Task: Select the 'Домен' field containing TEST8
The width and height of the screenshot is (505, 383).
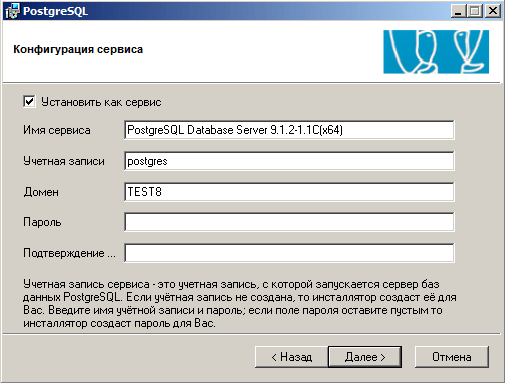Action: tap(289, 192)
